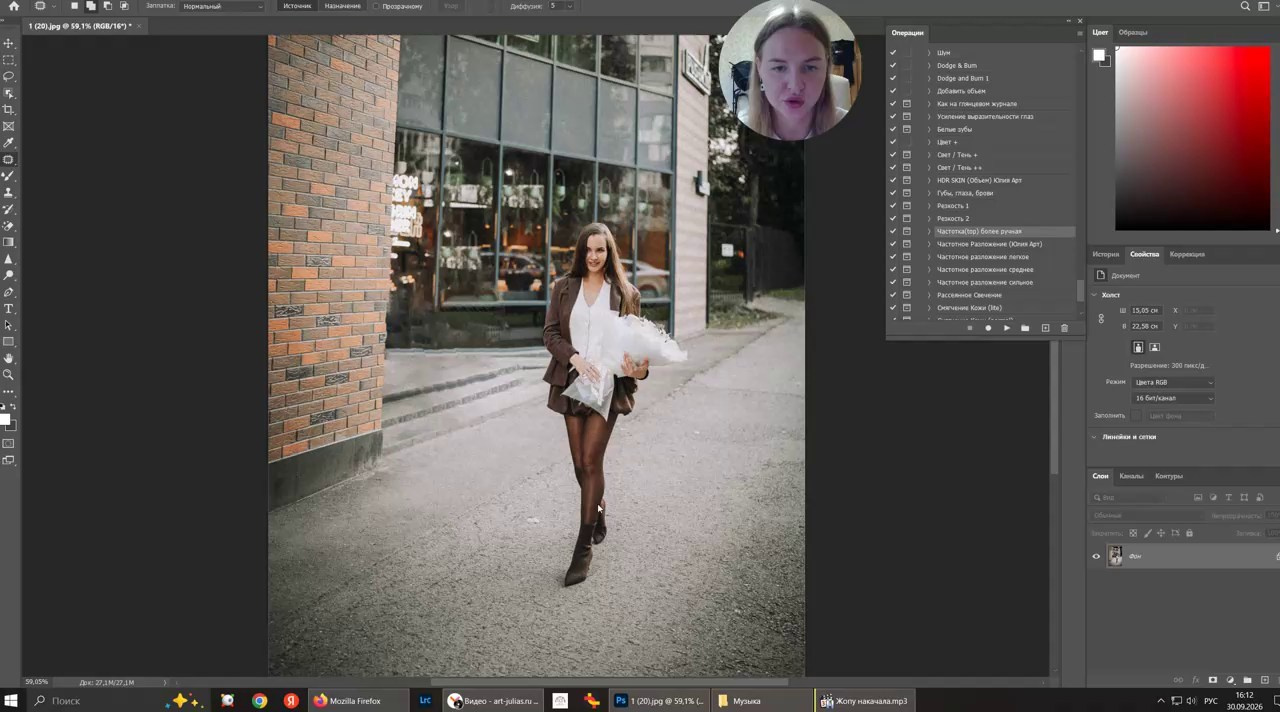1280x712 pixels.
Task: Expand the Цвет + action
Action: coord(929,142)
